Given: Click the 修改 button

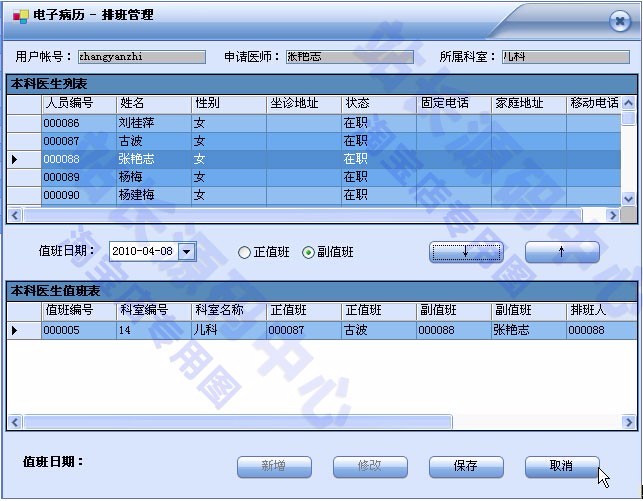Looking at the screenshot, I should tap(369, 466).
